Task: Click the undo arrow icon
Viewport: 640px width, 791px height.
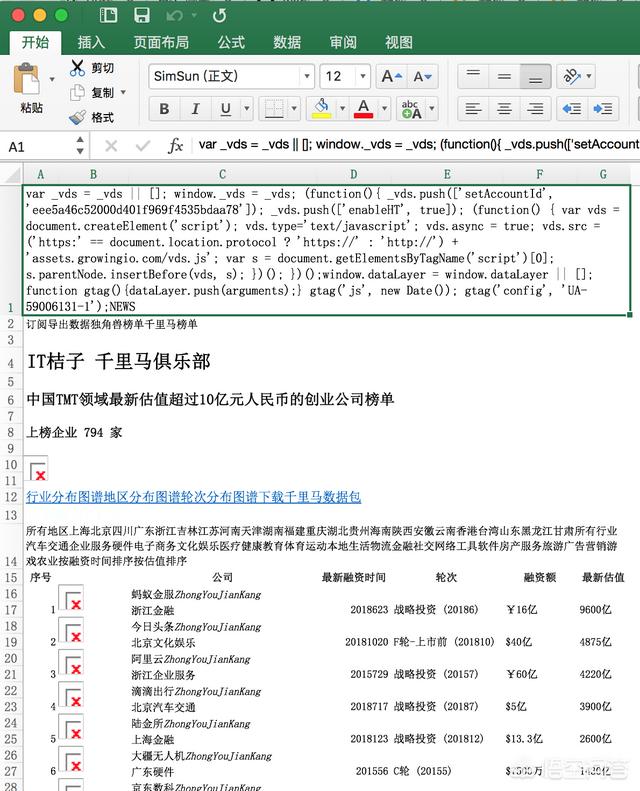Action: [174, 16]
